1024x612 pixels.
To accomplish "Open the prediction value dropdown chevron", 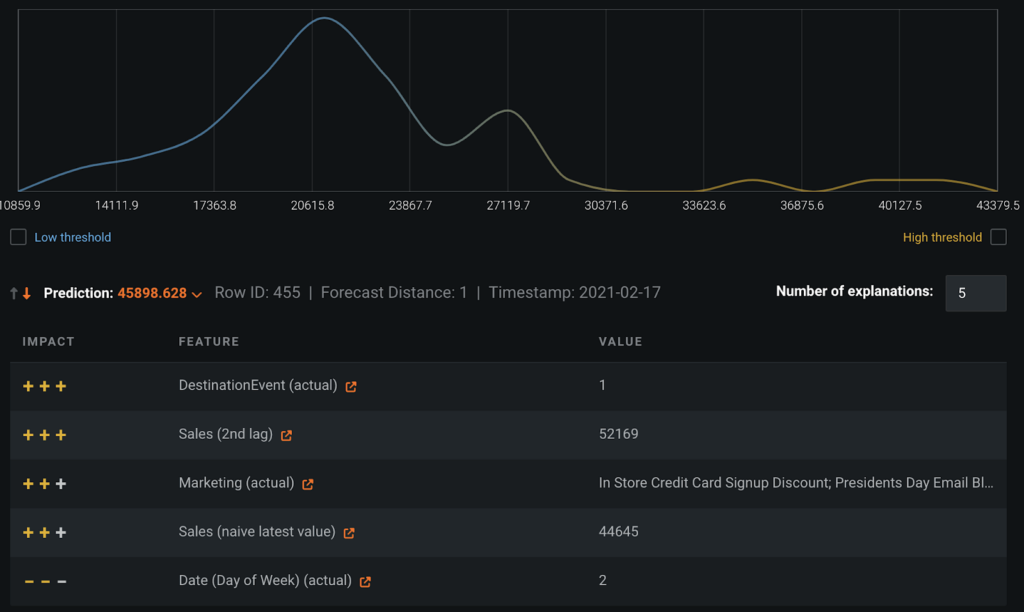I will coord(197,293).
